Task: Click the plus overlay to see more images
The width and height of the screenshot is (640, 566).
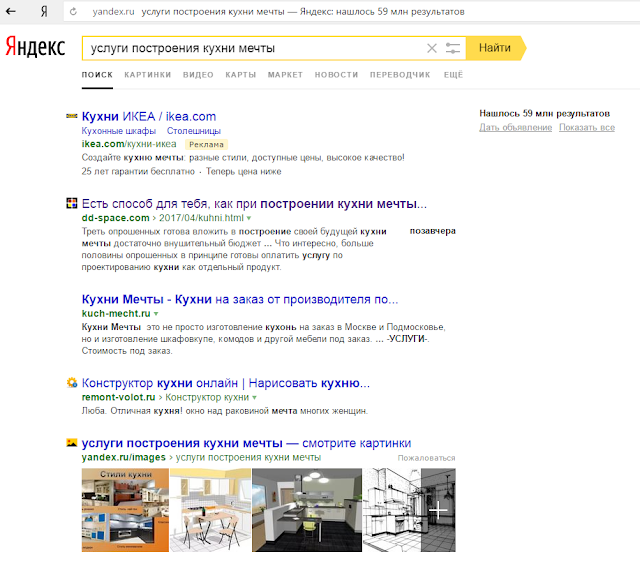Action: pos(438,510)
